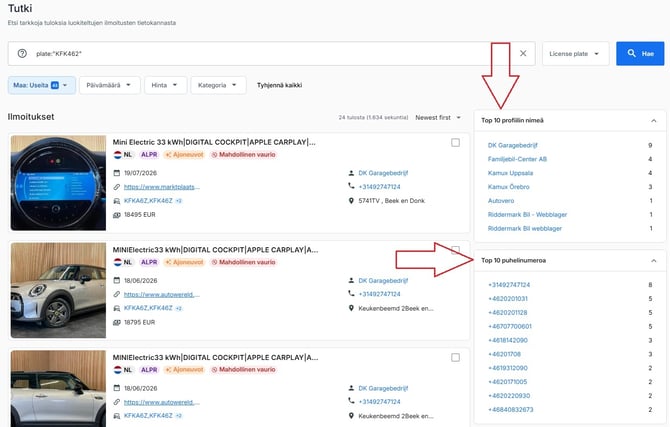Click 5741TV, Beek en Donk address text

392,200
